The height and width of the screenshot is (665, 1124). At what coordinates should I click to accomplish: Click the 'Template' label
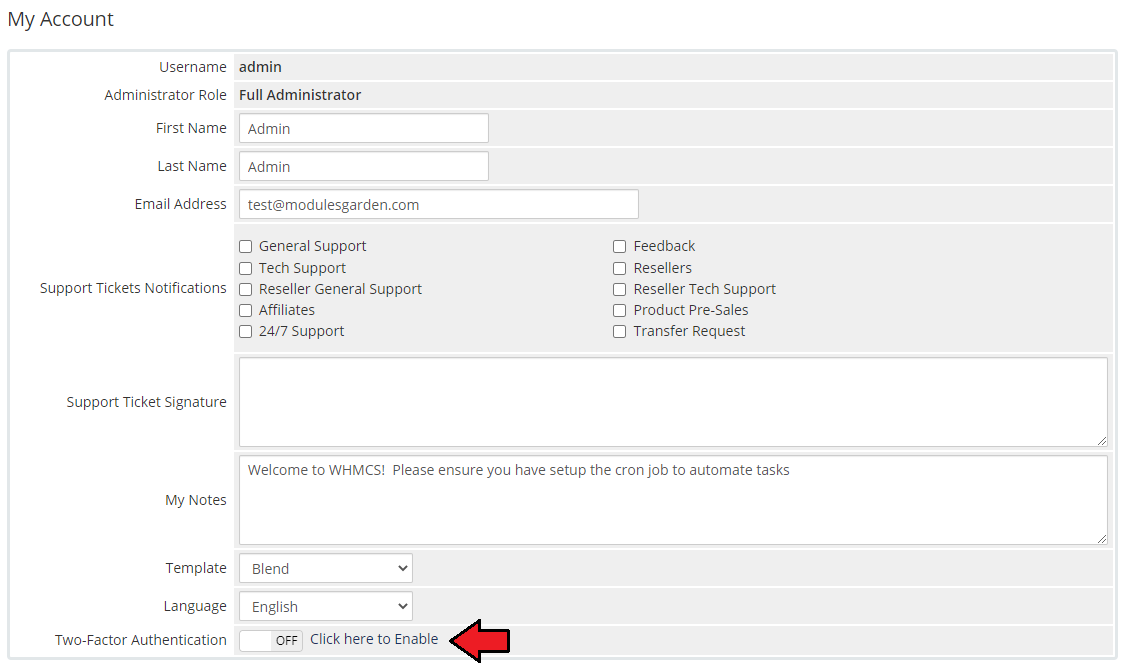coord(196,568)
